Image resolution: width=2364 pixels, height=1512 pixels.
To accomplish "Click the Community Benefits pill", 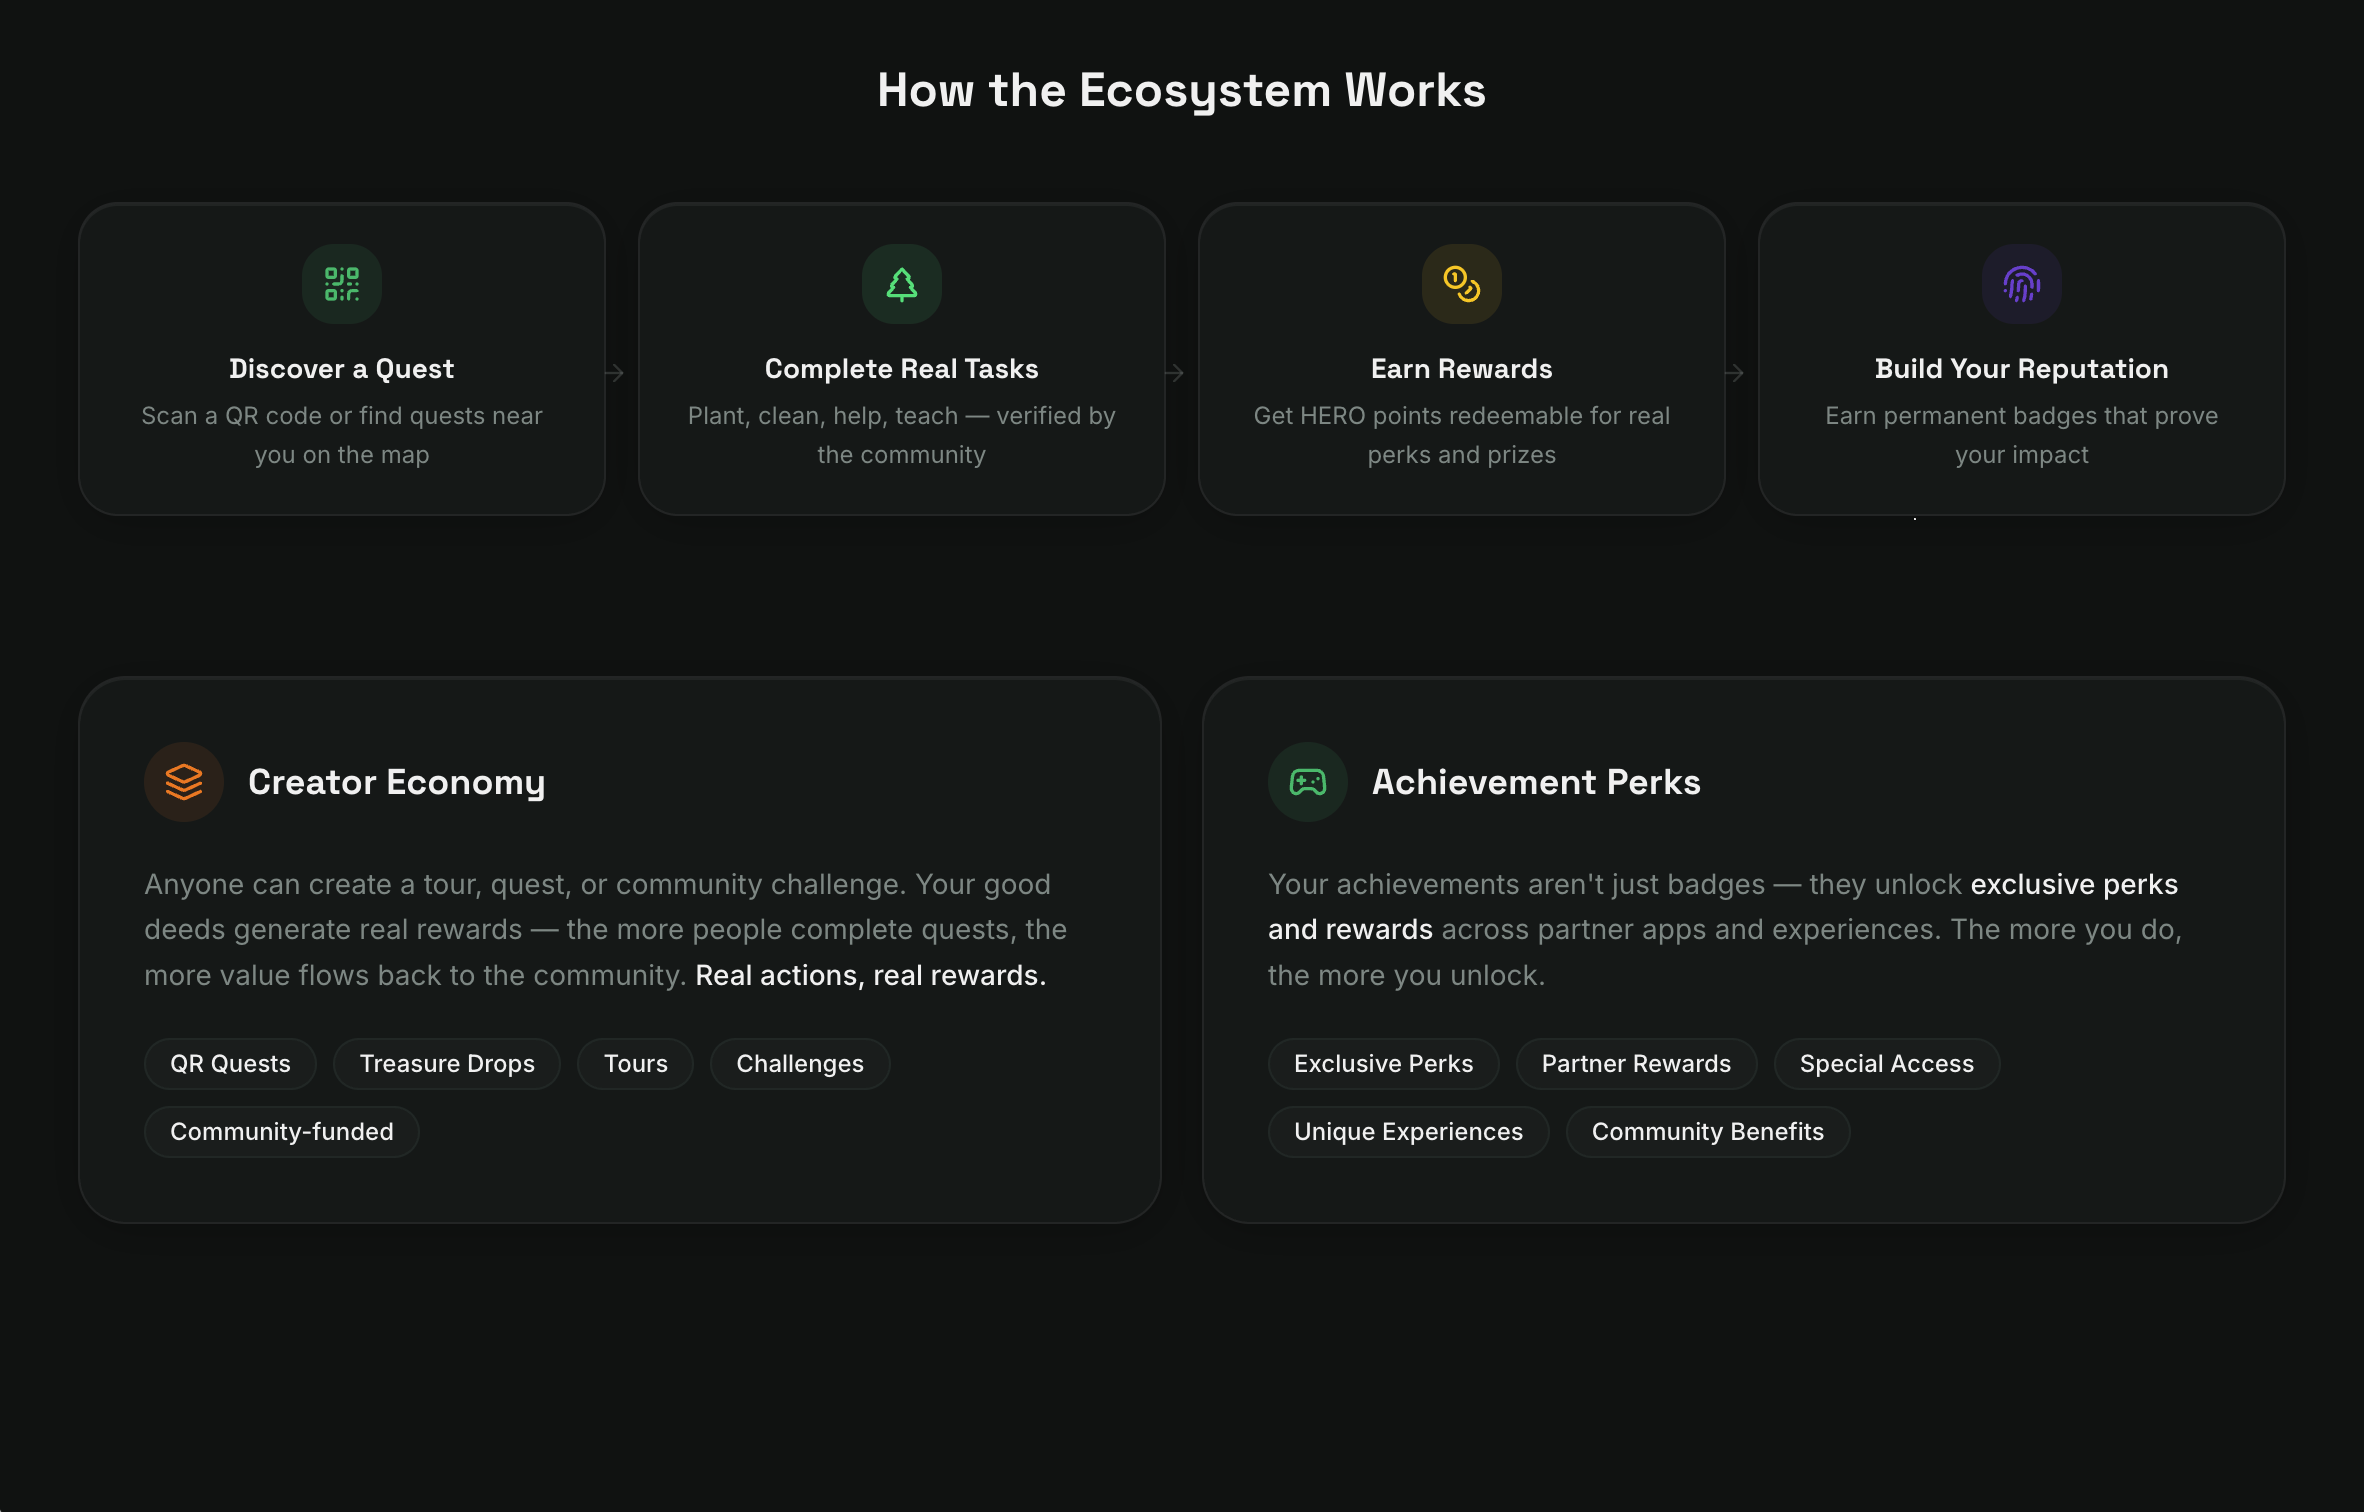I will [x=1707, y=1132].
